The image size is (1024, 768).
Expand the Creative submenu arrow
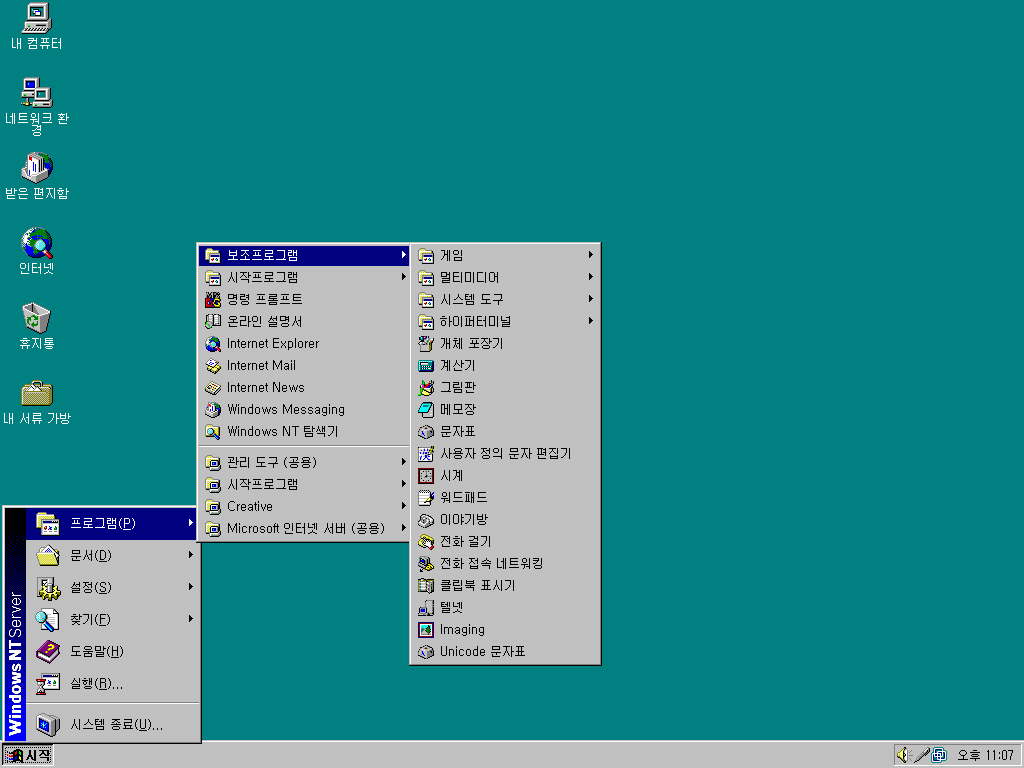(404, 506)
